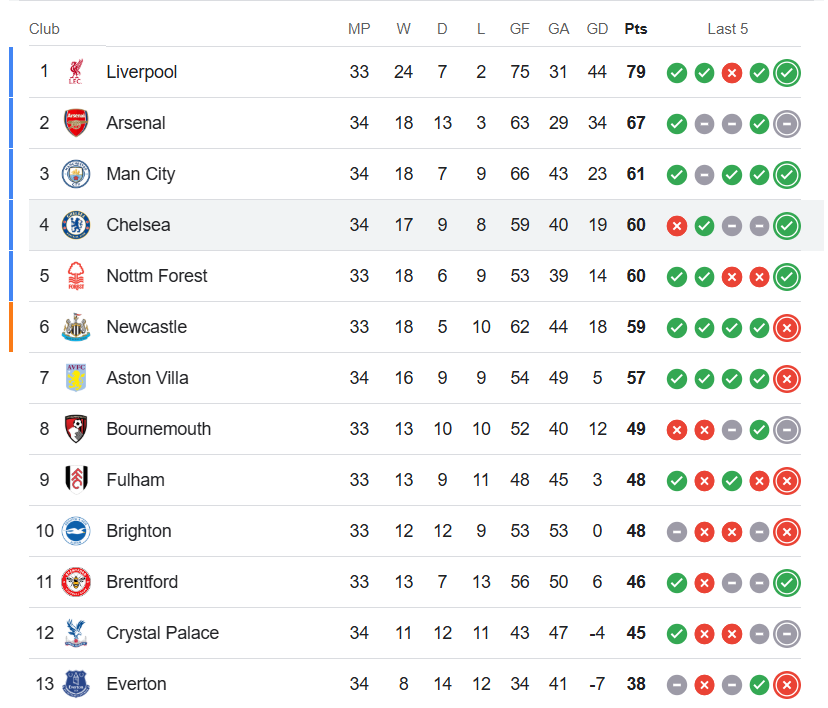828x708 pixels.
Task: Click Chelsea's points total of 60
Action: 636,225
